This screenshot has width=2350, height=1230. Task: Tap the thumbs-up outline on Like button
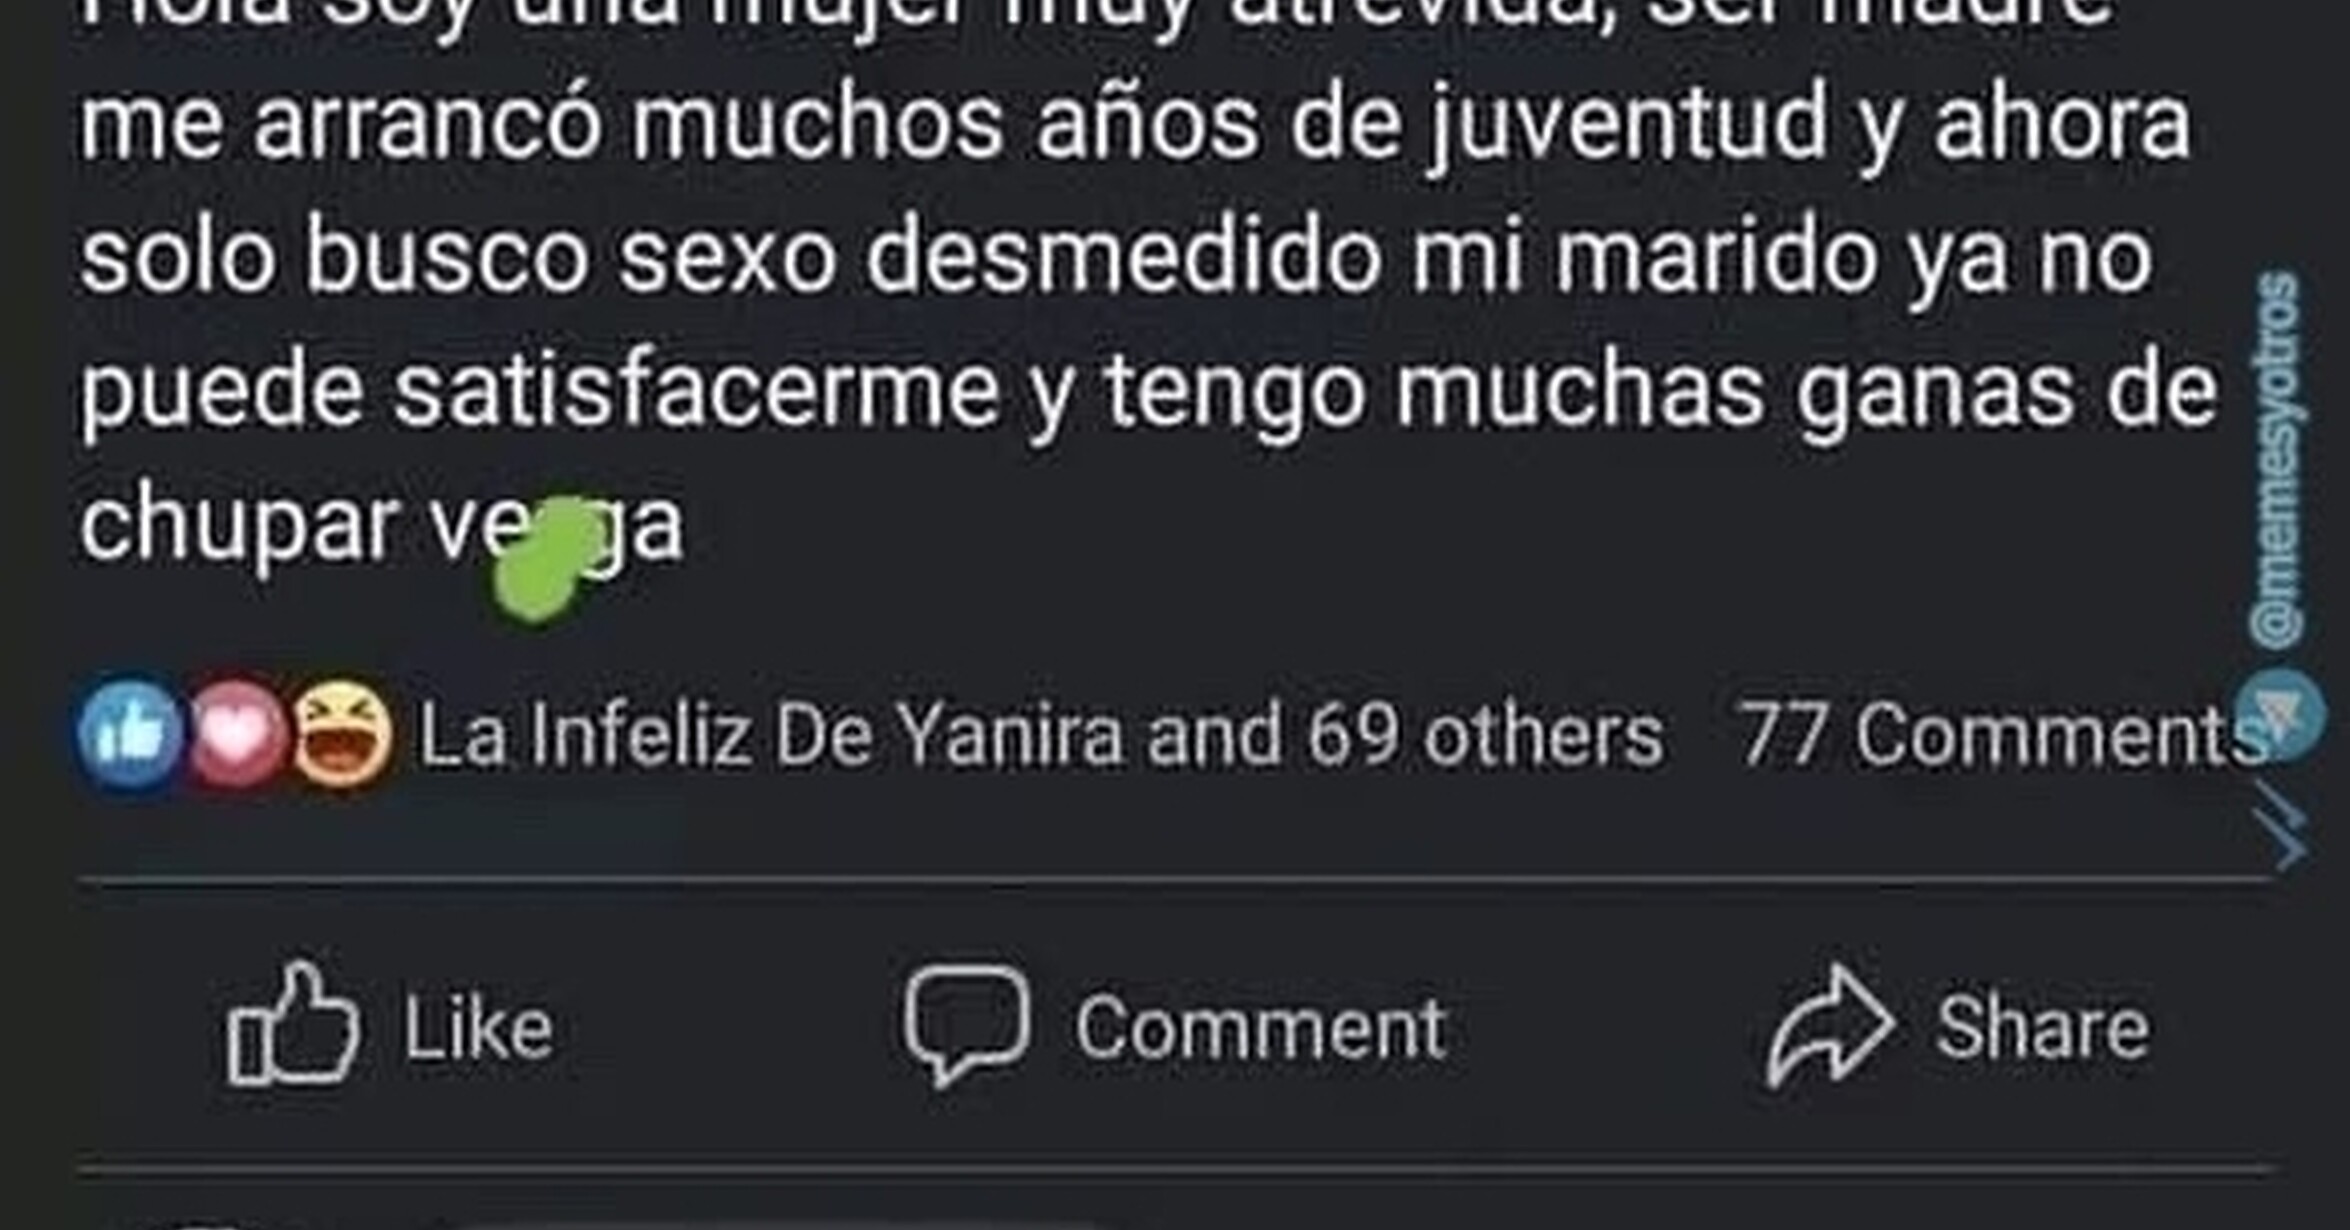293,1024
